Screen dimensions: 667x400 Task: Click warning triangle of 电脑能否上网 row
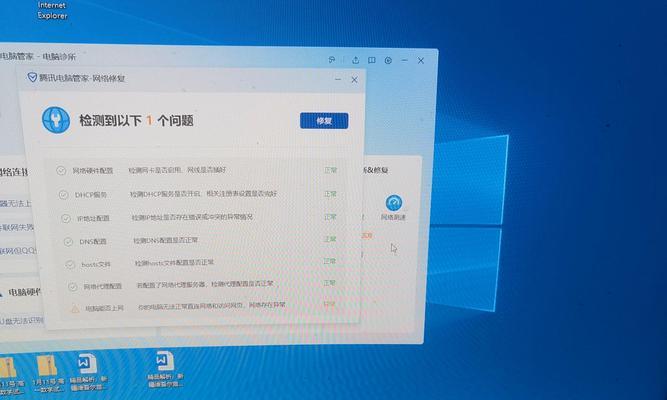tap(75, 308)
